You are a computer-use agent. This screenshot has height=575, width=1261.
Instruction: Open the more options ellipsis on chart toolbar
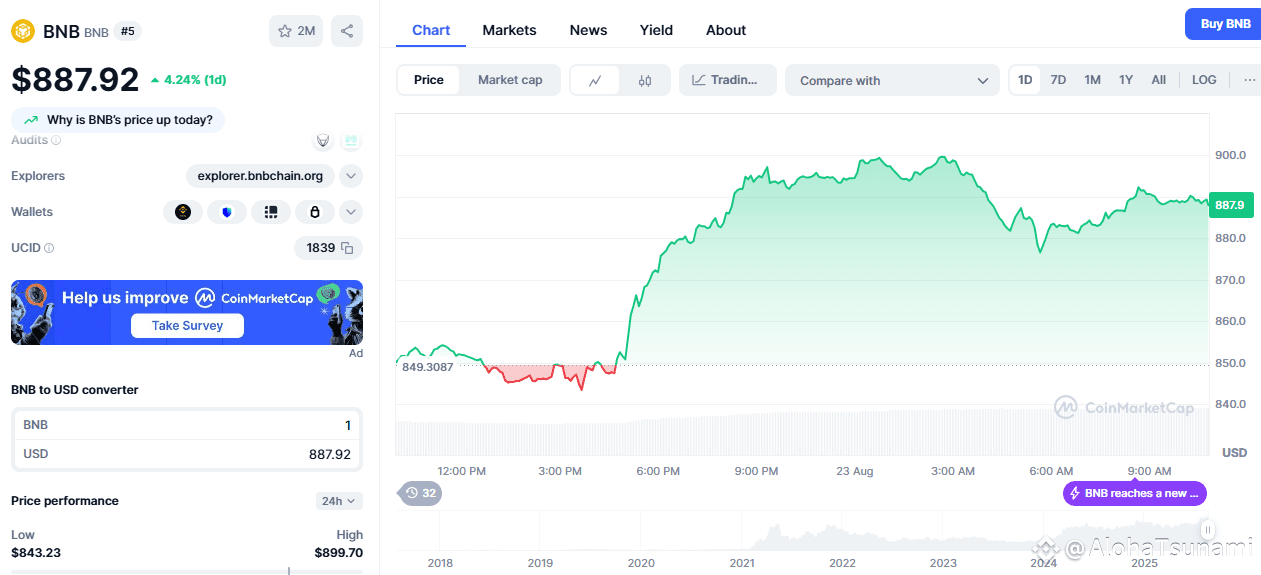pyautogui.click(x=1249, y=80)
